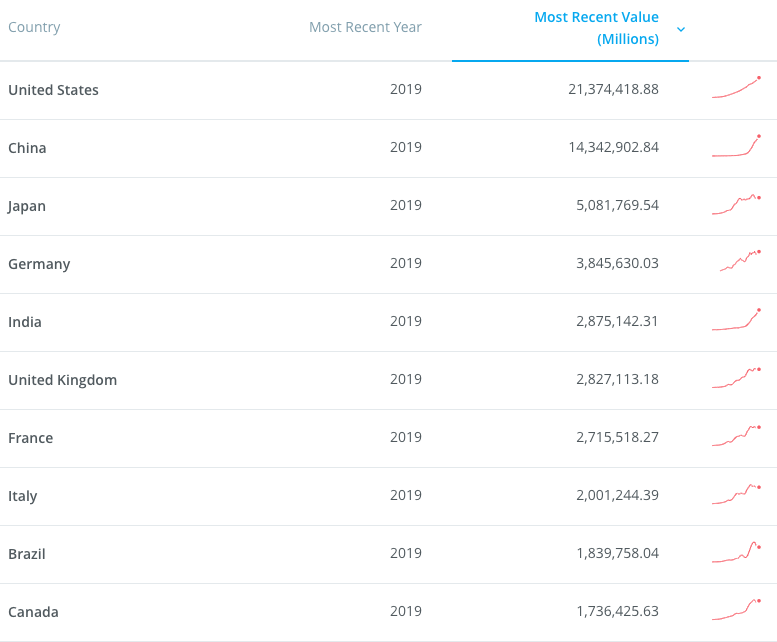
Task: Click the United States sparkline trend chart
Action: click(x=737, y=88)
